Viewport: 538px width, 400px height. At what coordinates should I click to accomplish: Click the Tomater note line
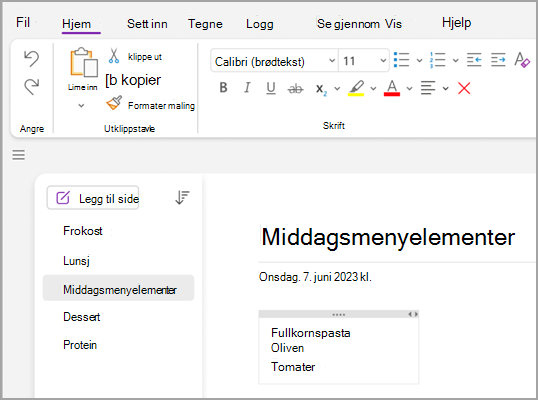tap(293, 367)
